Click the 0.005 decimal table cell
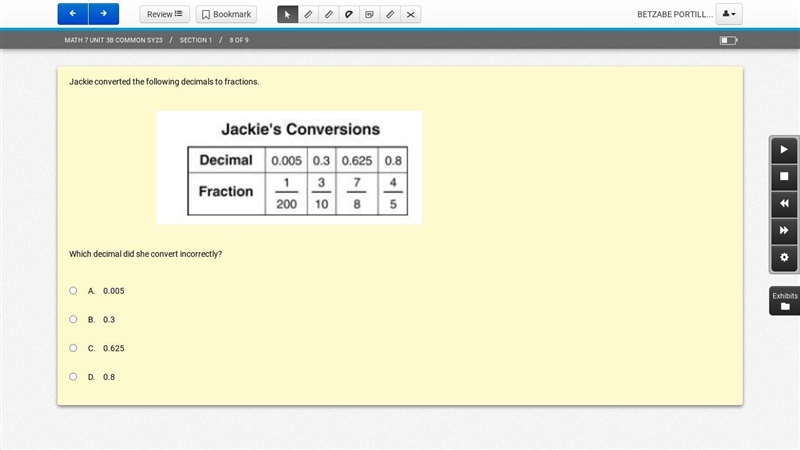The height and width of the screenshot is (450, 800). coord(286,160)
